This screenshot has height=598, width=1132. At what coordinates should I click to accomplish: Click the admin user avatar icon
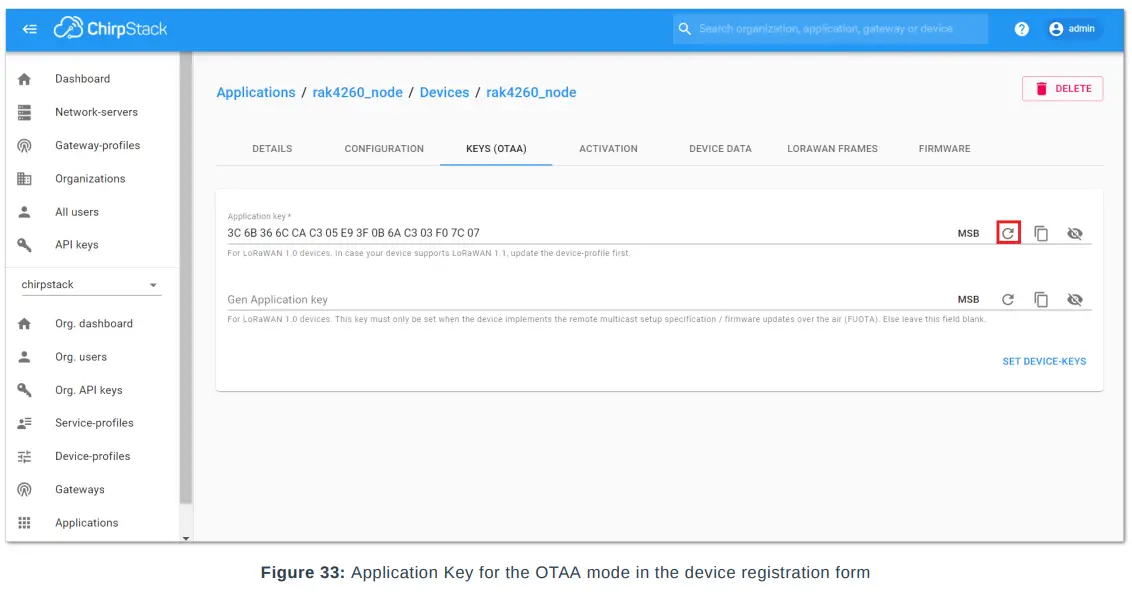click(1056, 29)
